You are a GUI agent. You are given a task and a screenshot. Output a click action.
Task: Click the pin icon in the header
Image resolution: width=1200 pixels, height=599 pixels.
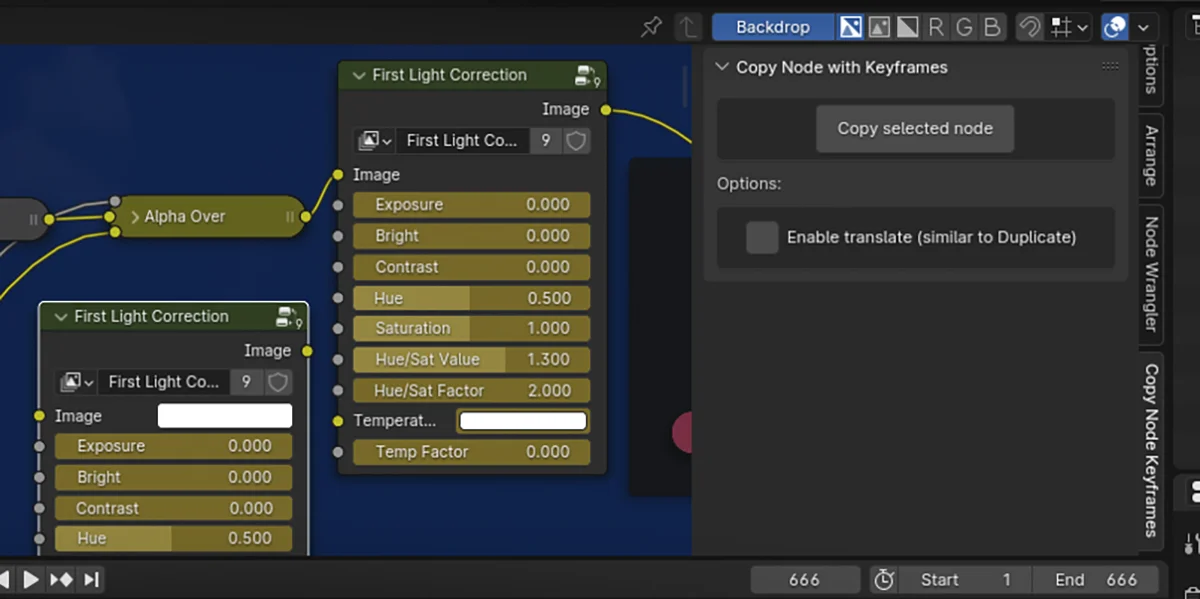click(x=650, y=27)
